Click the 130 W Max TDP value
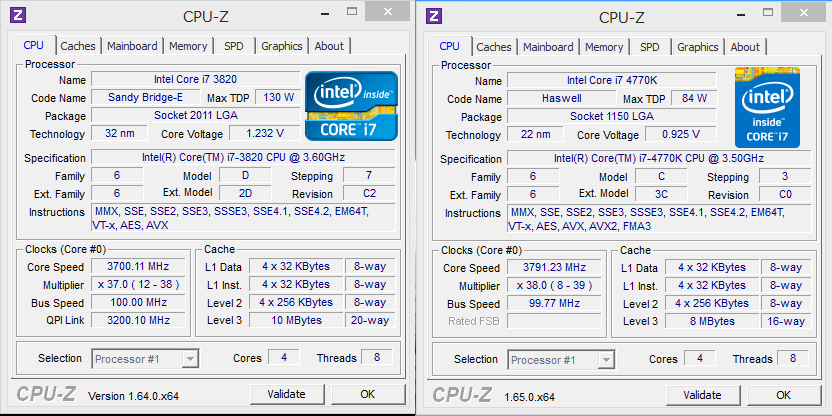This screenshot has height=416, width=832. (278, 97)
